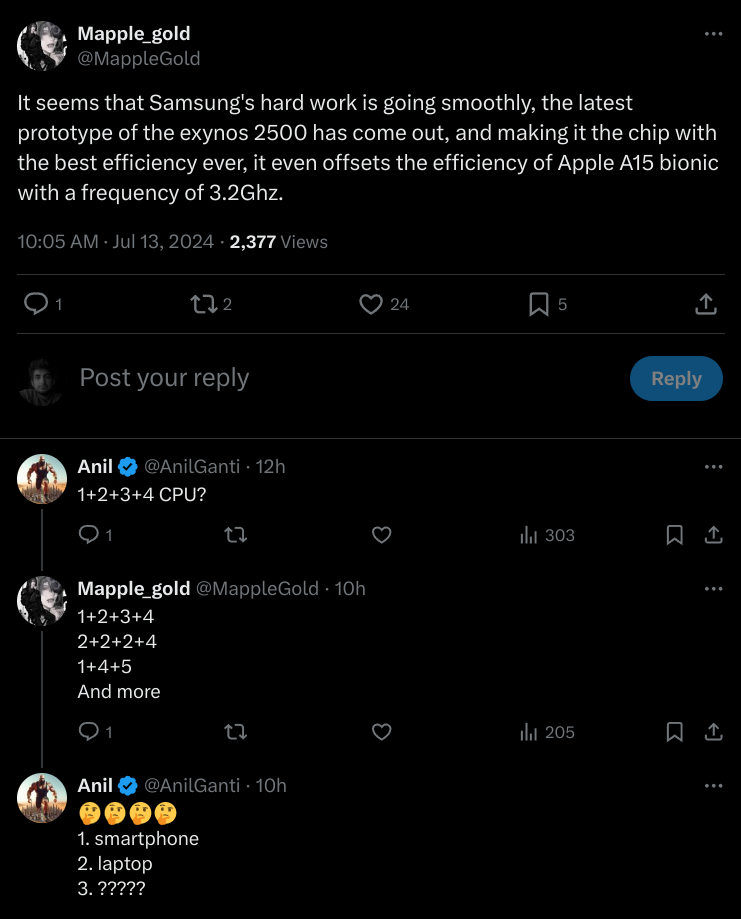741x919 pixels.
Task: Open more options for the main post
Action: (713, 34)
